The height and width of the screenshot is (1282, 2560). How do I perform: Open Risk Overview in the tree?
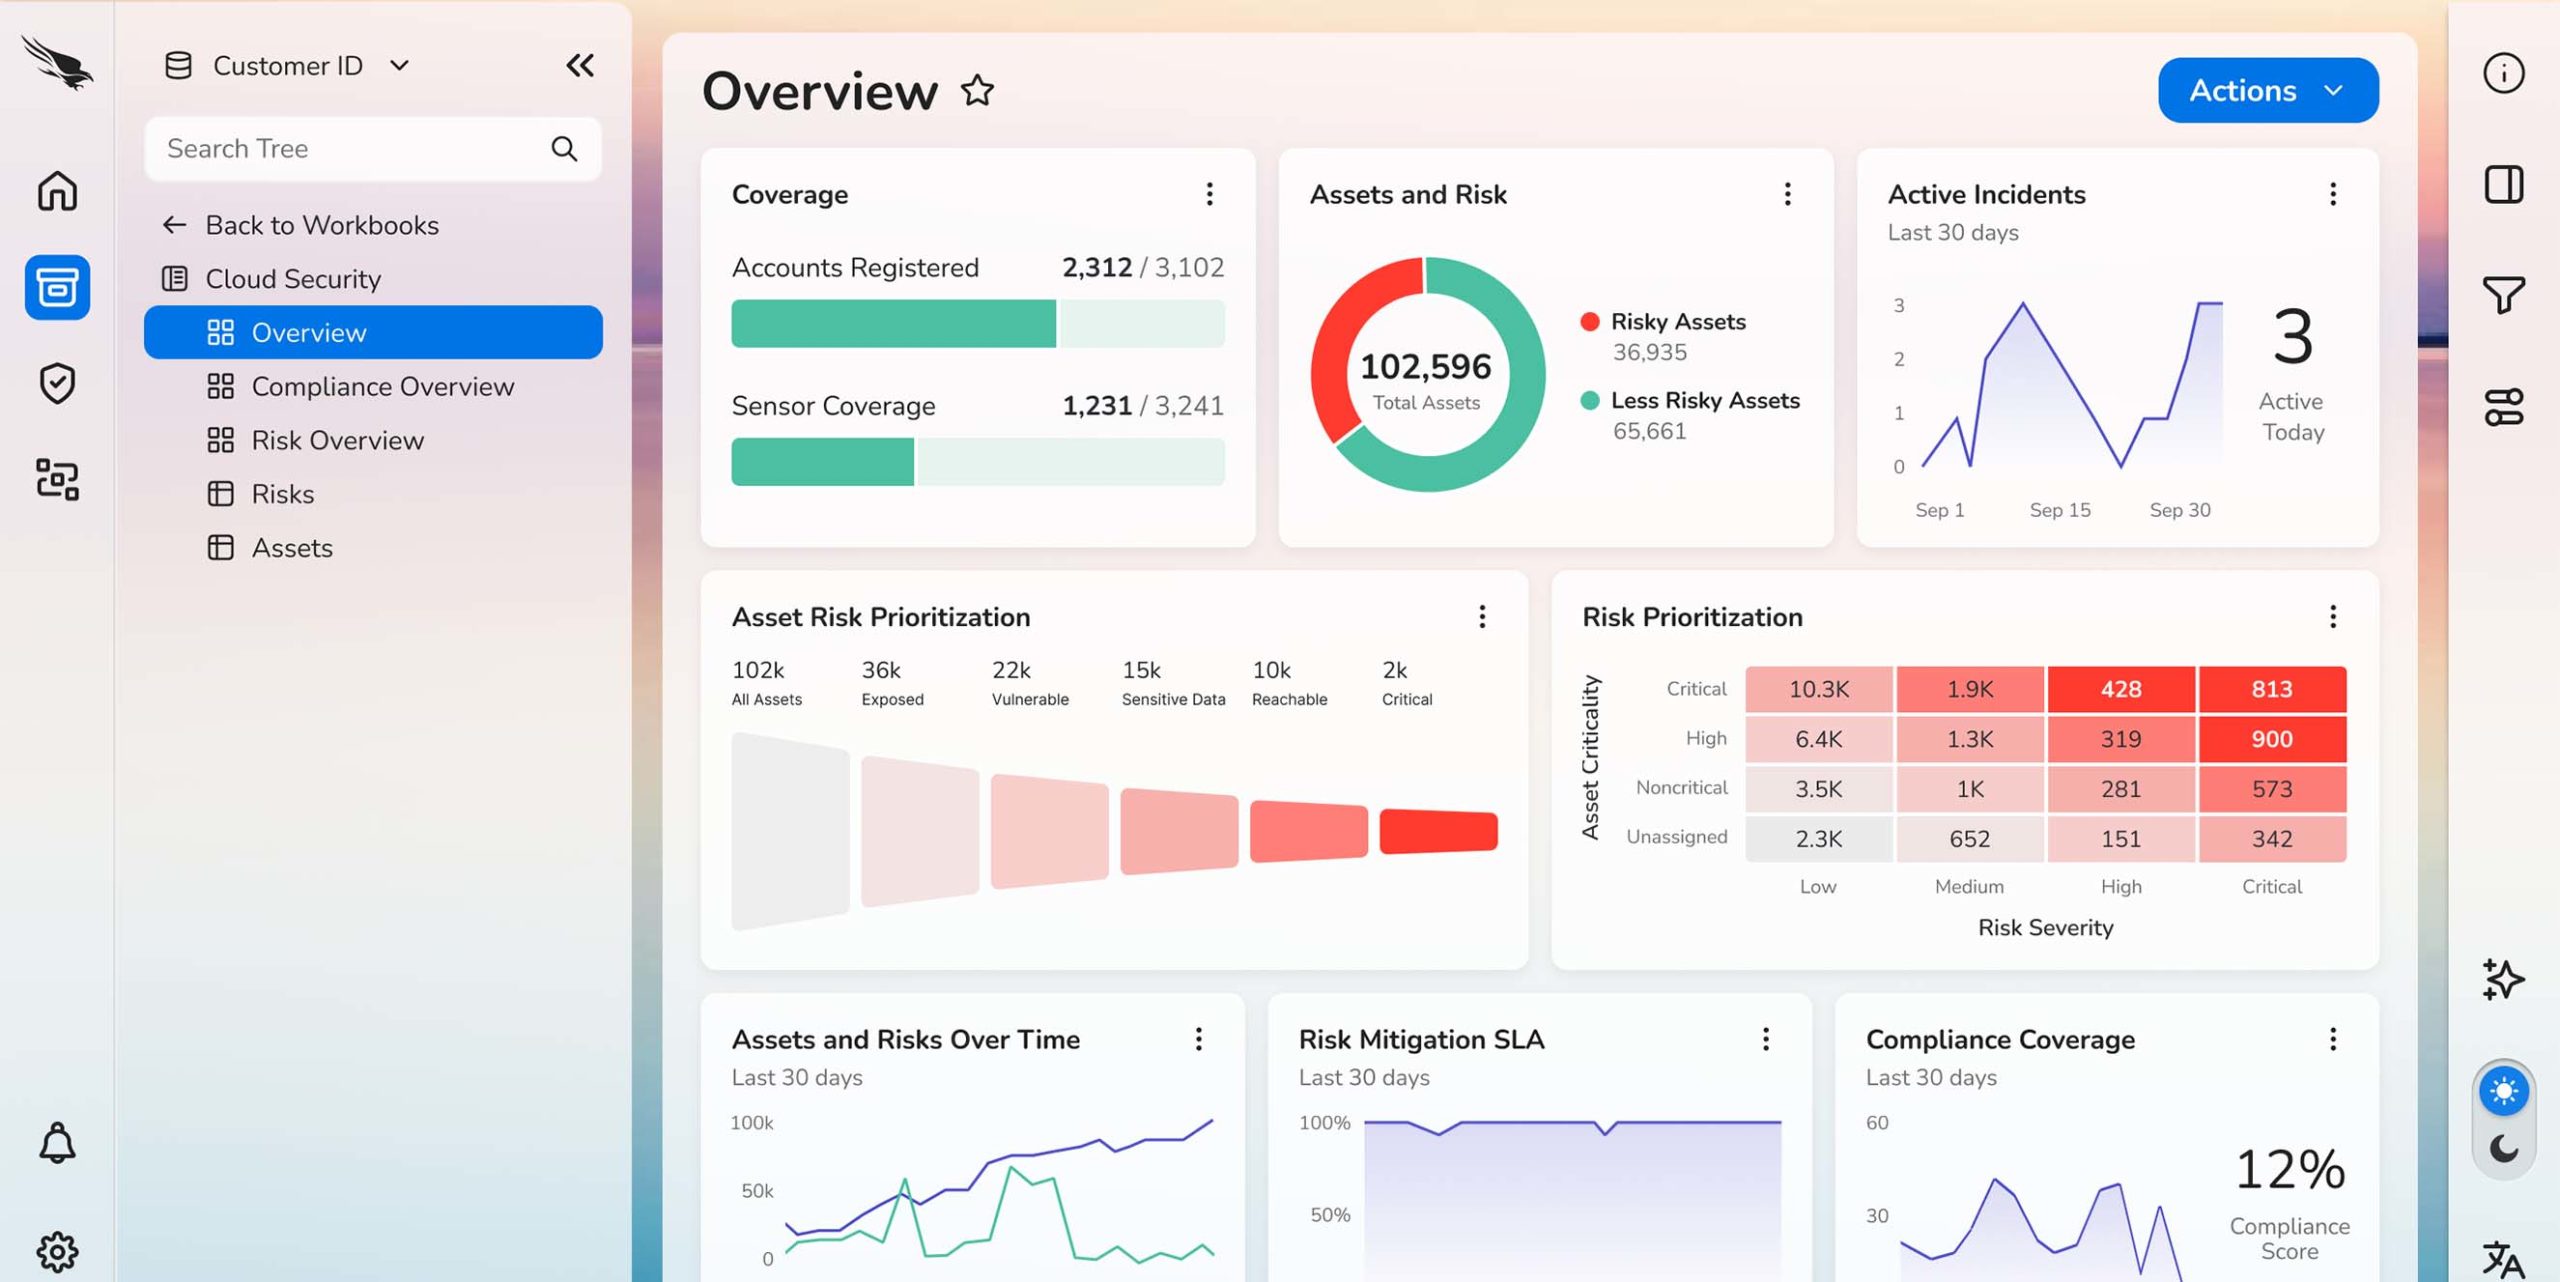point(373,440)
